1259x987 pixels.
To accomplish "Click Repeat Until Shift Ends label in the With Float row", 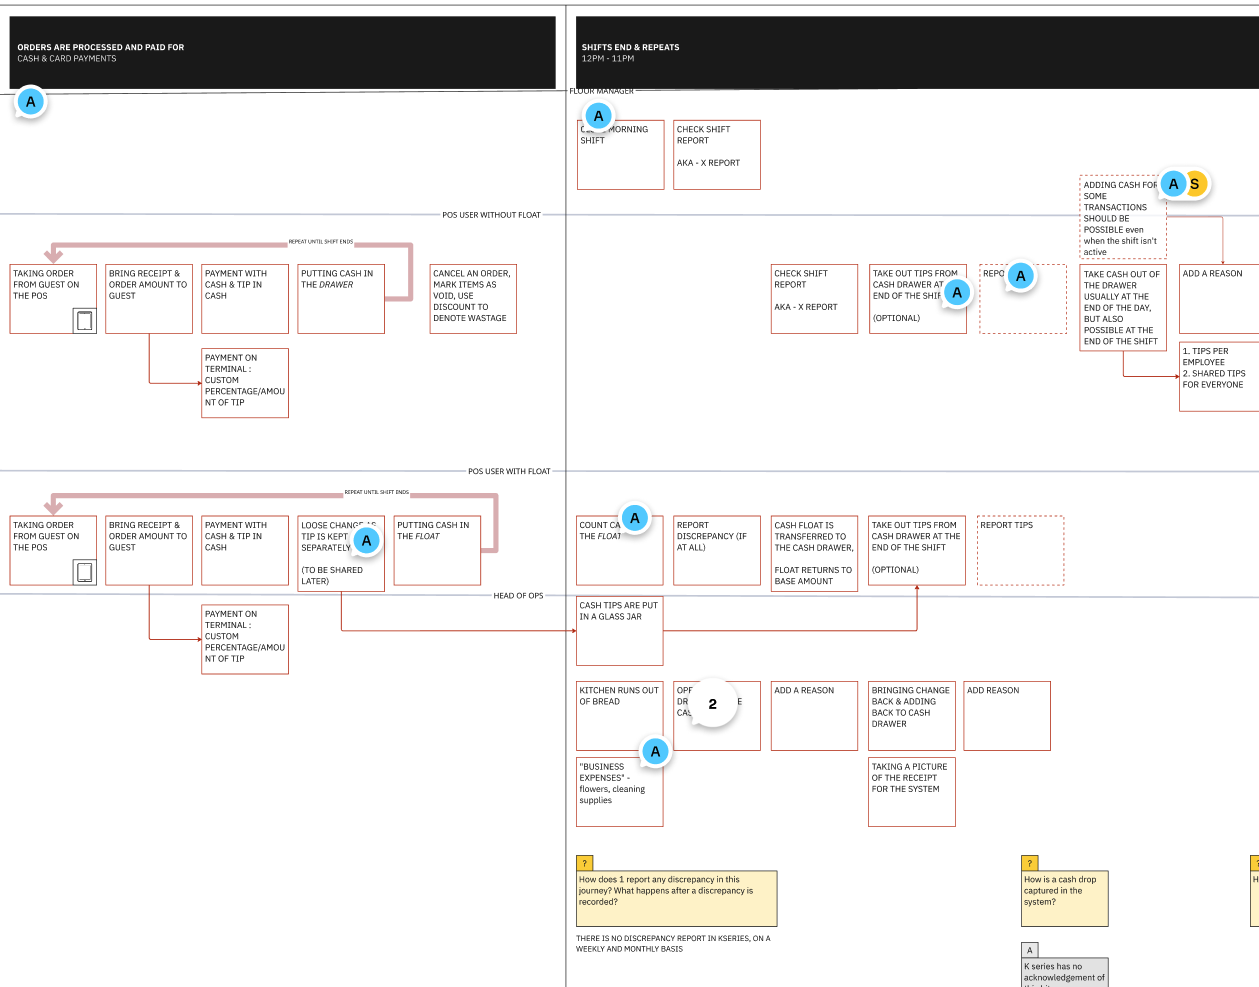I will tap(377, 492).
